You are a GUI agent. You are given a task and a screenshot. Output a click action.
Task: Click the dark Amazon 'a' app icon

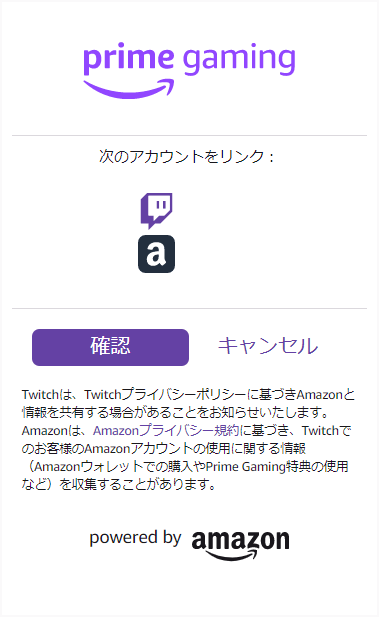tap(156, 254)
